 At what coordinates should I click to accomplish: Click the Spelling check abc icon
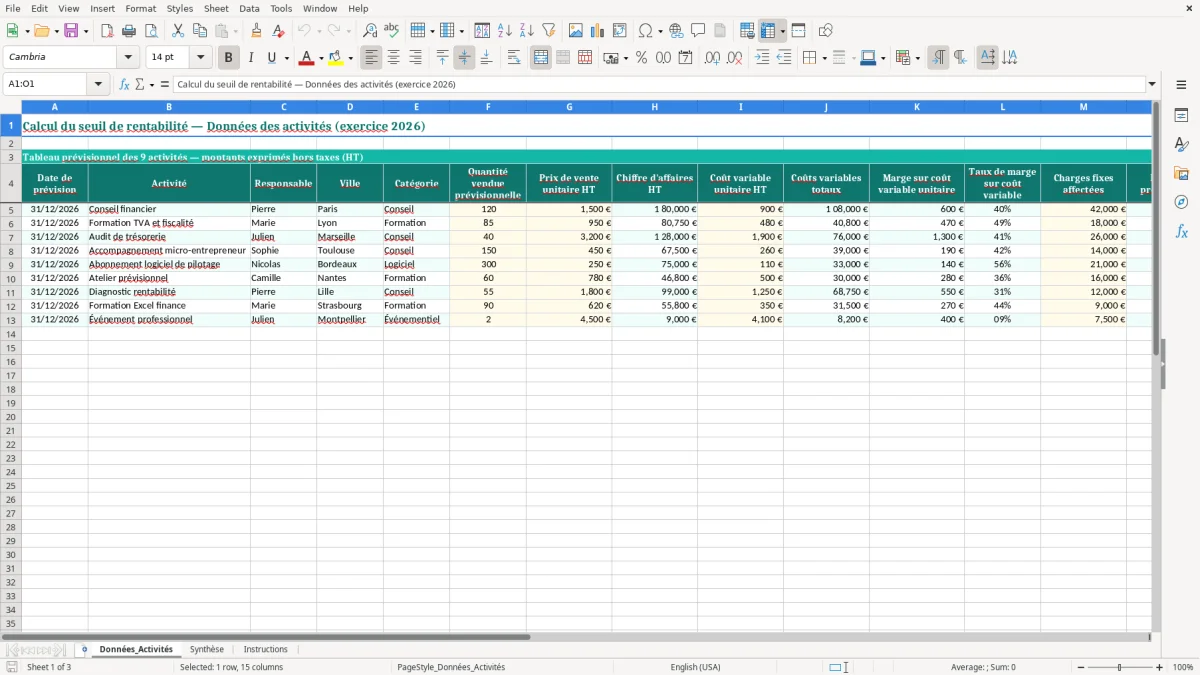(x=392, y=31)
